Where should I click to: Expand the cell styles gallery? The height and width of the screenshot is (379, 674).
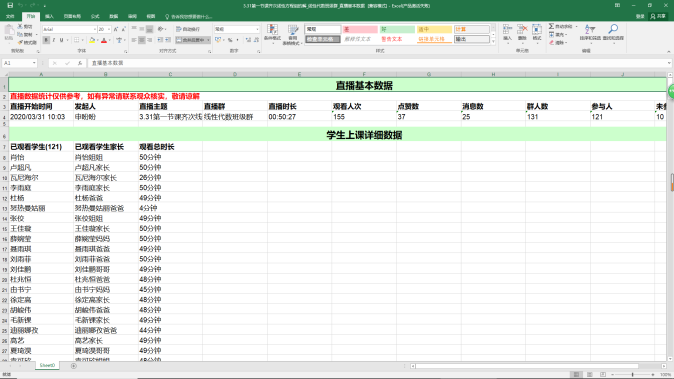(x=493, y=42)
